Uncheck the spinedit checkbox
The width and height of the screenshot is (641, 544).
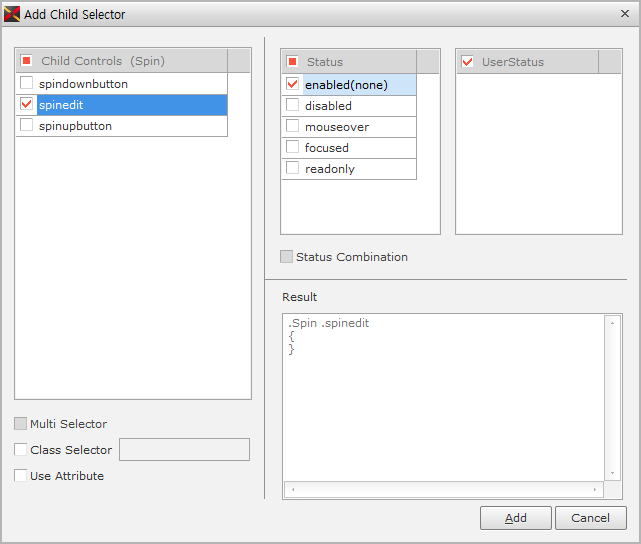tap(27, 105)
